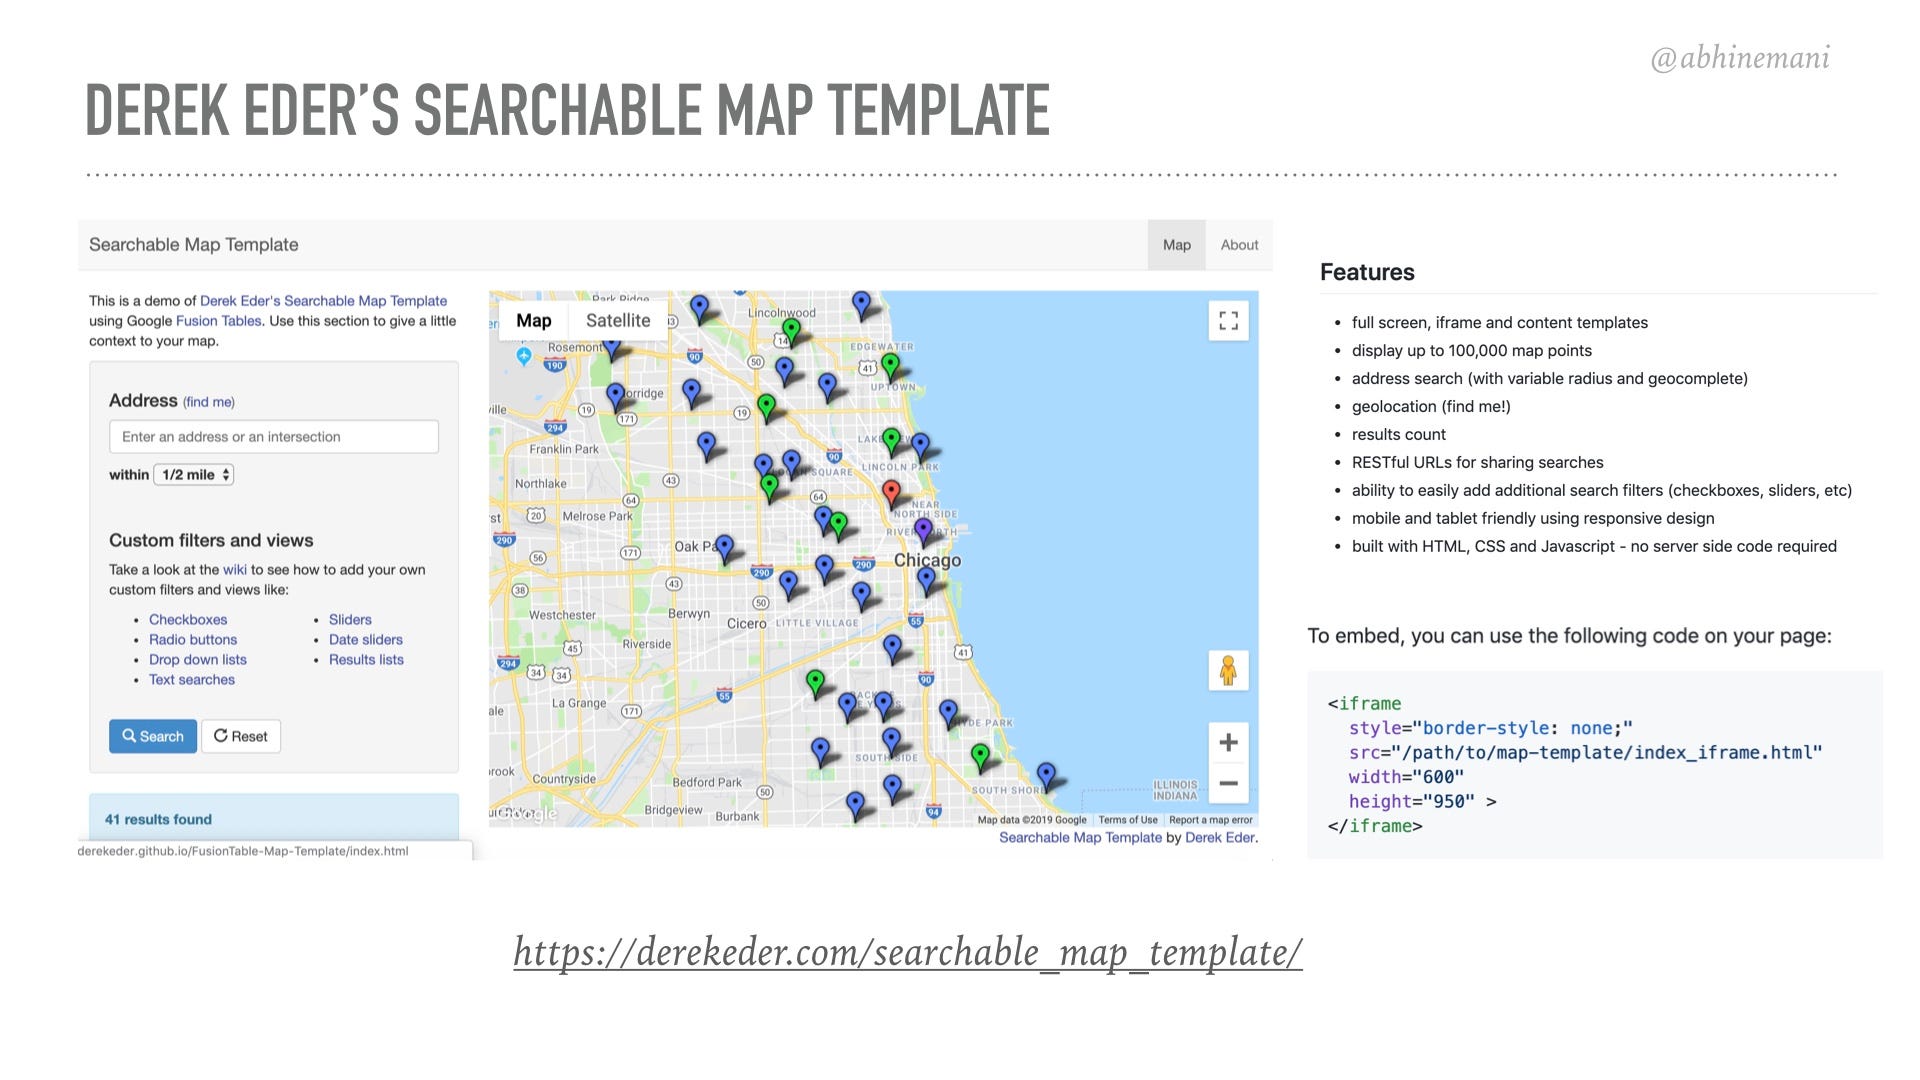Viewport: 1920px width, 1080px height.
Task: Select the purple marker above Chicago label
Action: (x=923, y=531)
